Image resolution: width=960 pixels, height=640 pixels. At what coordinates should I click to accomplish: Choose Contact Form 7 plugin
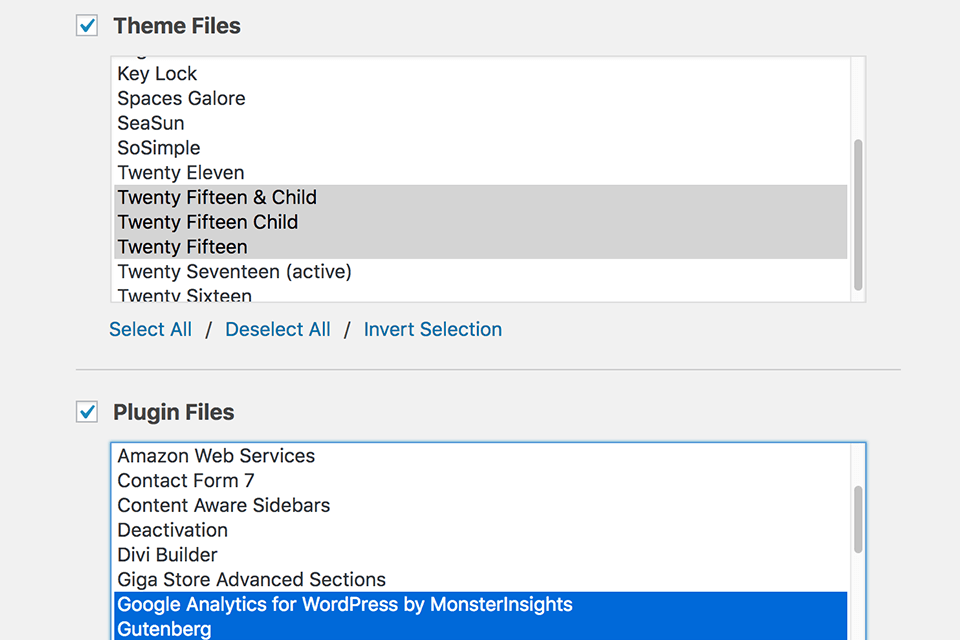click(x=186, y=481)
